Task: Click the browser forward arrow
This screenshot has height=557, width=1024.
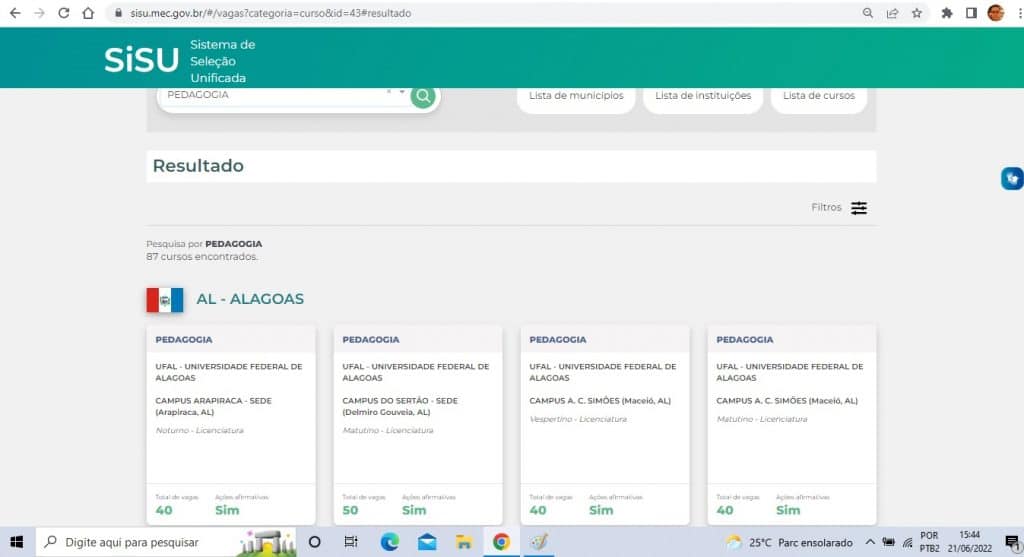Action: (39, 13)
